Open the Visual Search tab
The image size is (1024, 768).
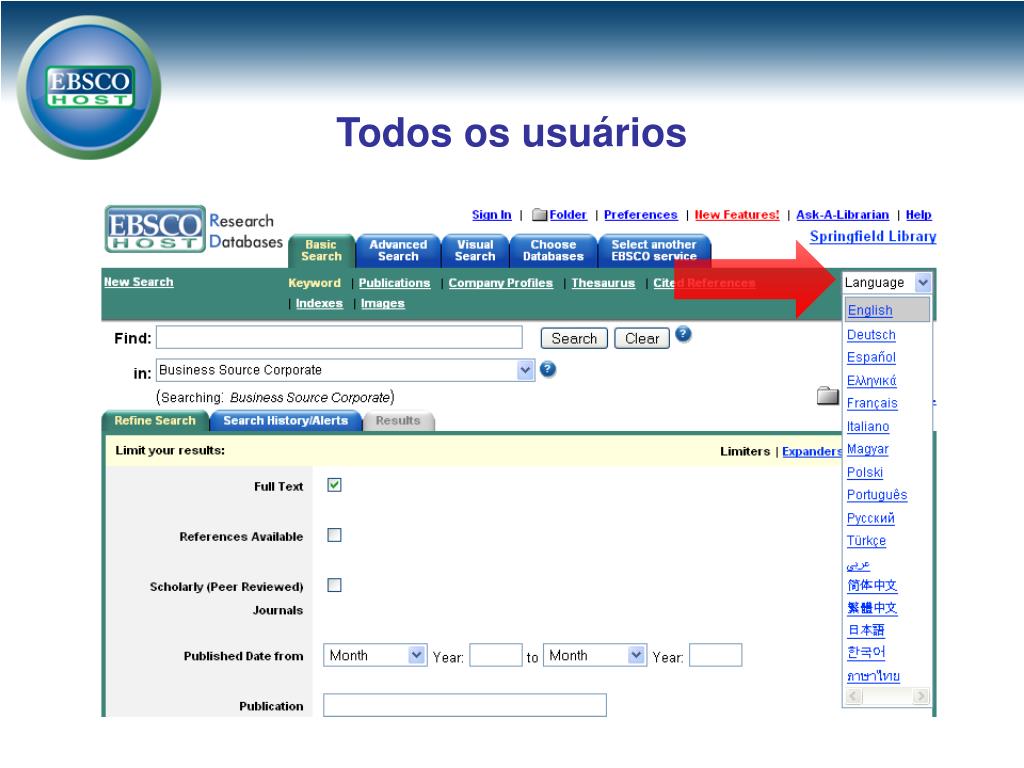[x=475, y=251]
